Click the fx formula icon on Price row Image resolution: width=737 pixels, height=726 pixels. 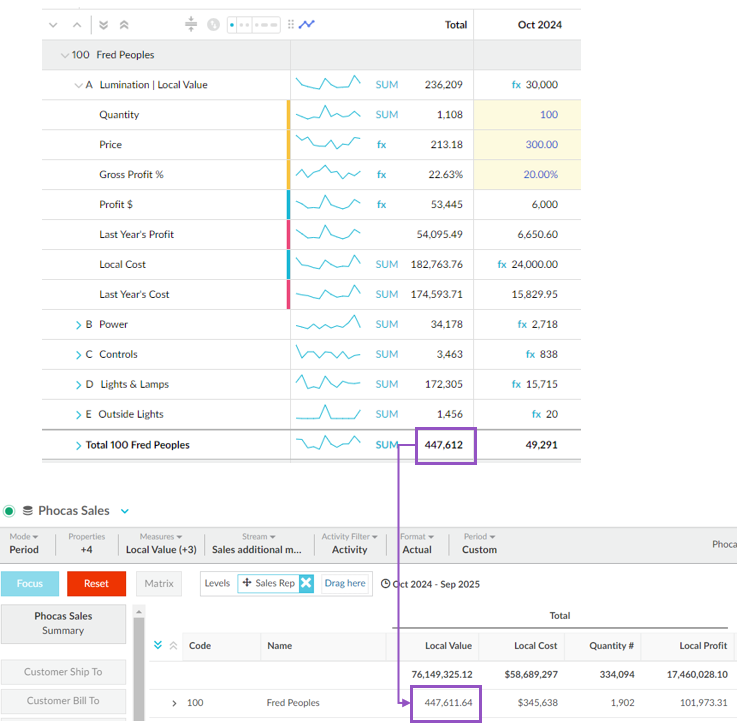point(381,145)
